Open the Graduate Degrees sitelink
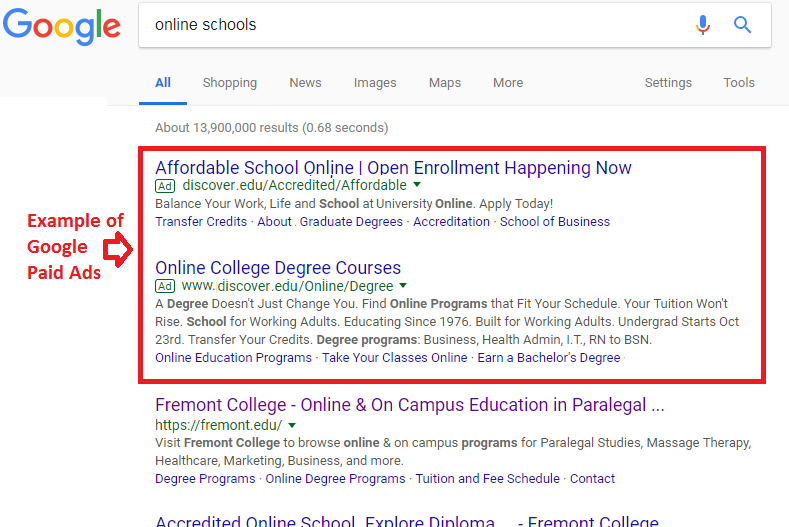This screenshot has width=789, height=527. click(x=351, y=222)
